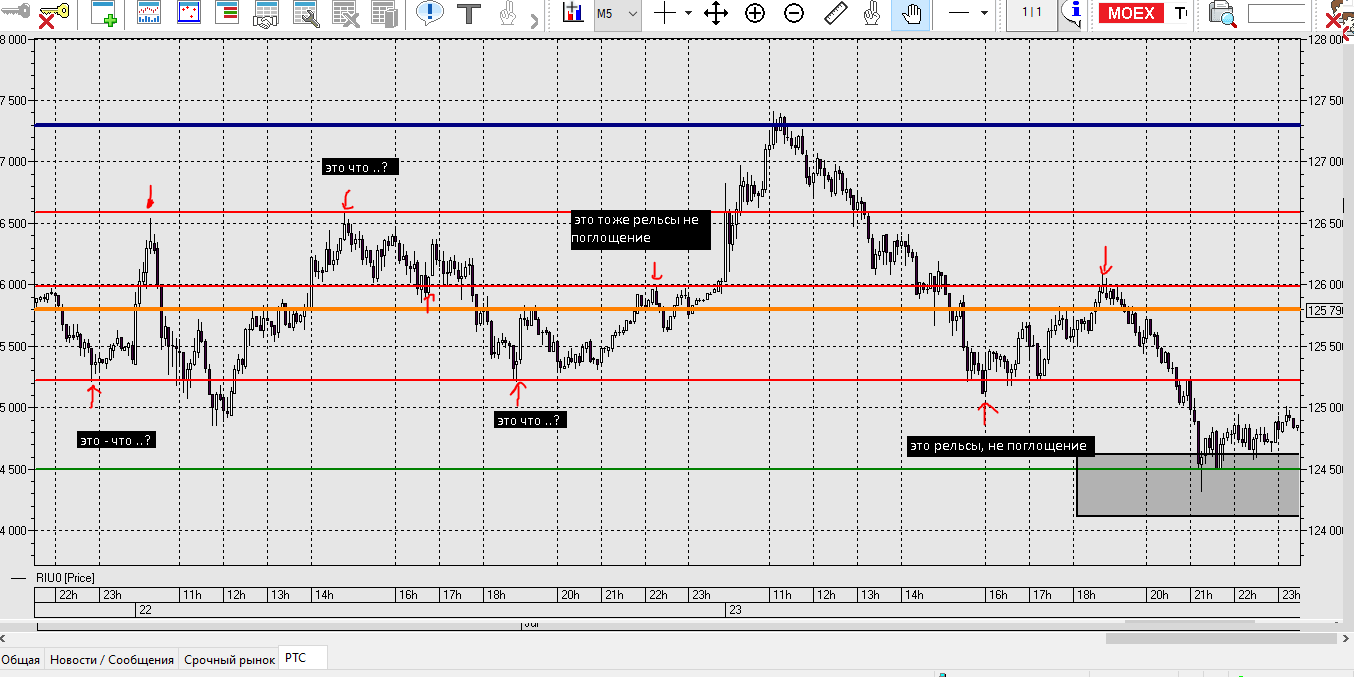This screenshot has width=1354, height=677.
Task: Select the text T annotation tool
Action: (468, 14)
